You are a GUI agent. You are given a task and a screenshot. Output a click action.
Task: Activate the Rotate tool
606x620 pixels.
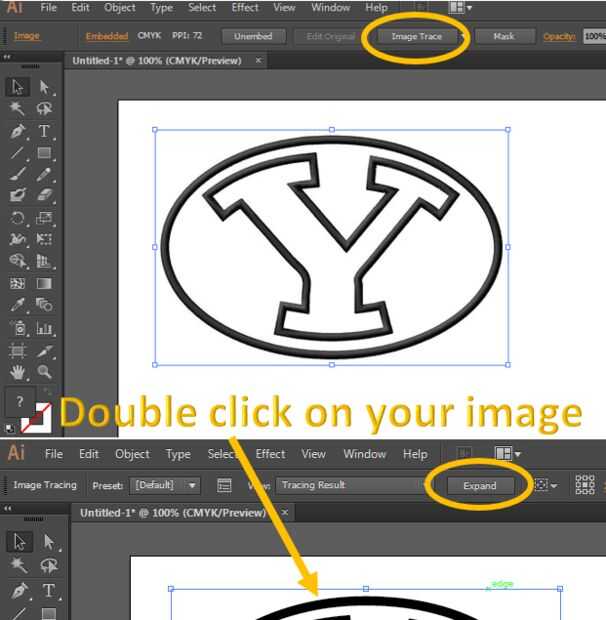(17, 217)
